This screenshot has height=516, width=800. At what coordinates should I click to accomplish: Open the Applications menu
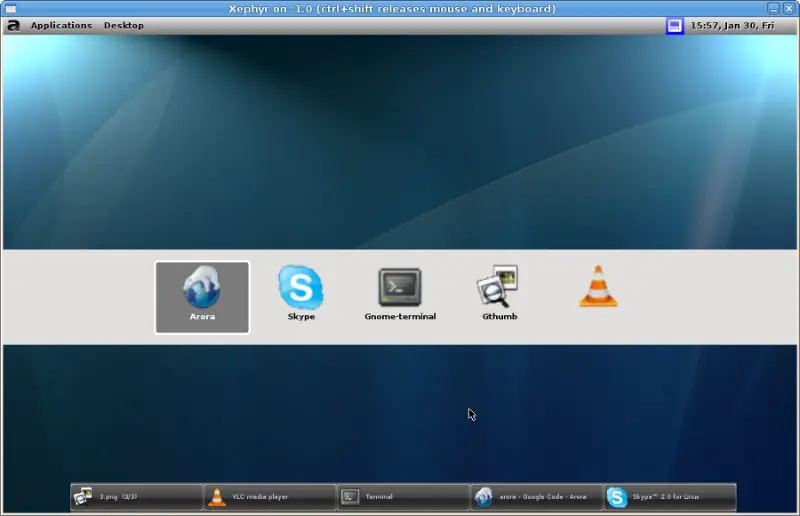coord(61,26)
